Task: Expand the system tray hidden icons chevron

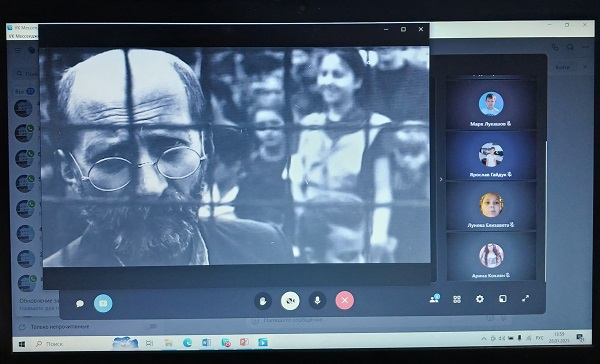Action: pos(484,339)
